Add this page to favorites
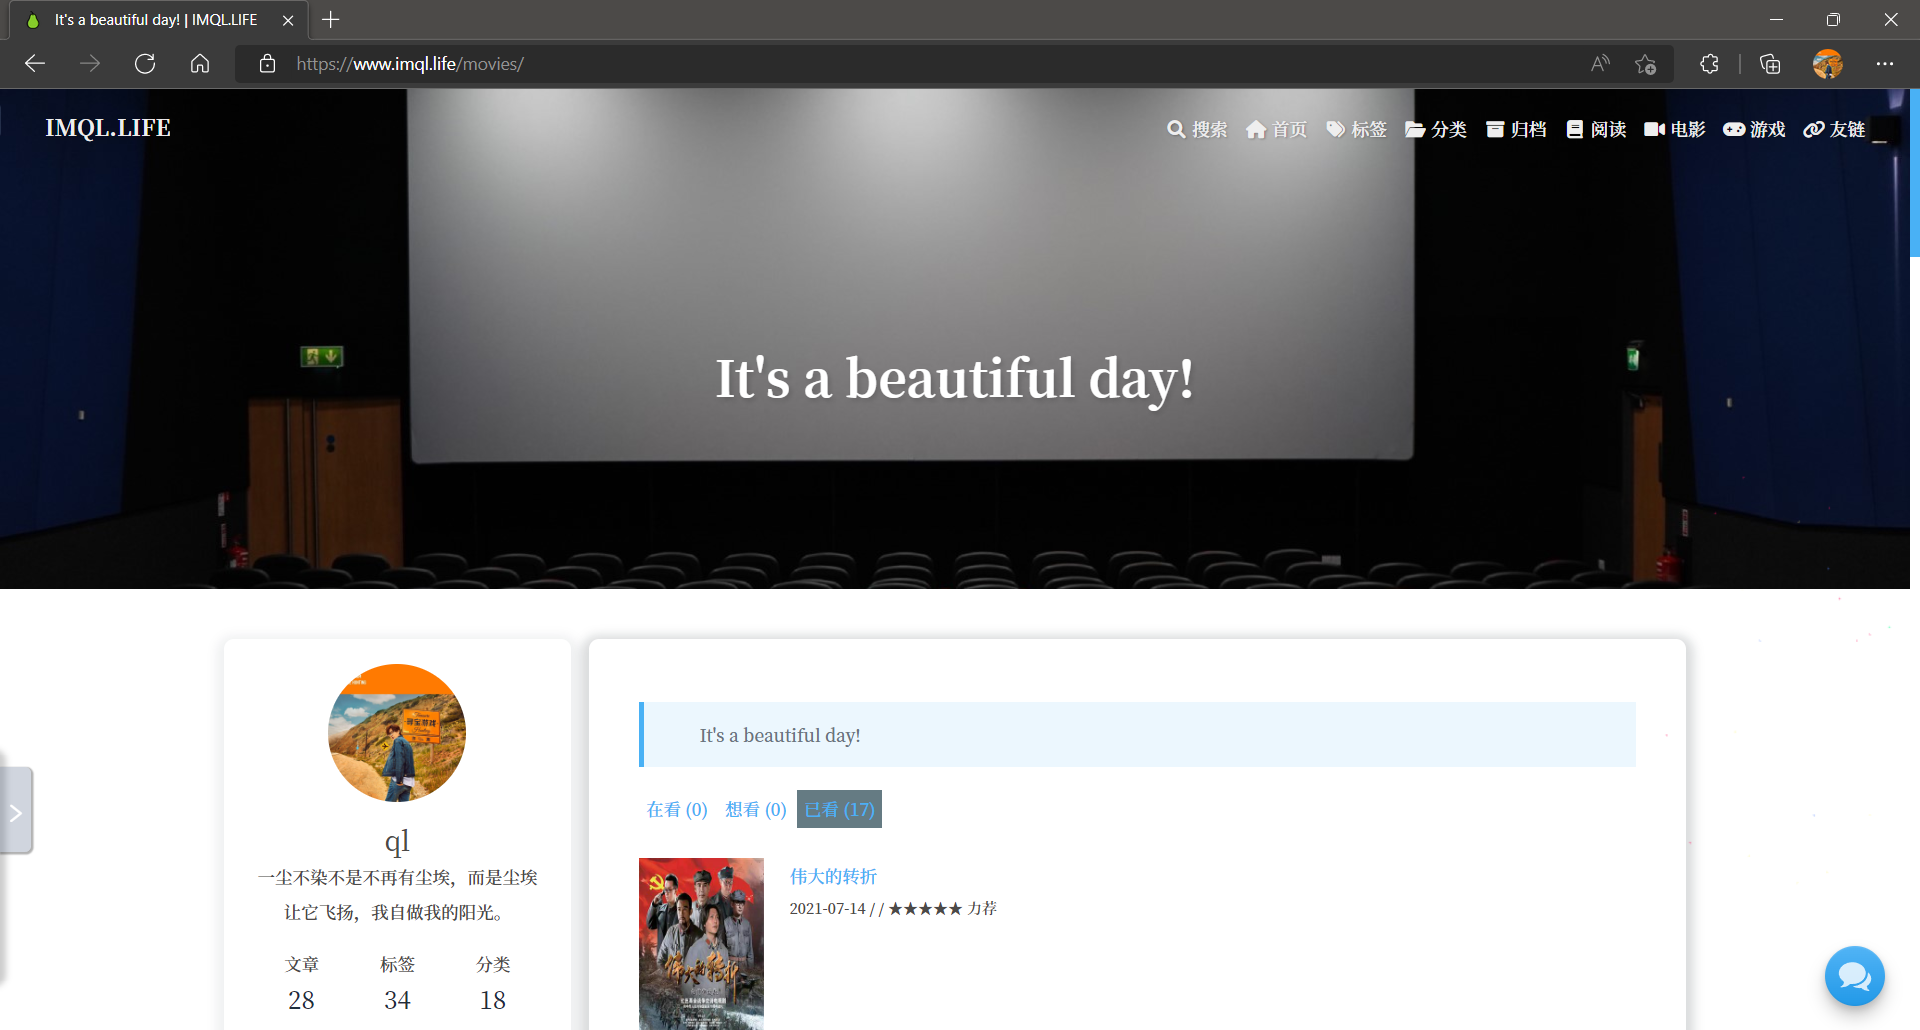Image resolution: width=1920 pixels, height=1030 pixels. tap(1645, 64)
